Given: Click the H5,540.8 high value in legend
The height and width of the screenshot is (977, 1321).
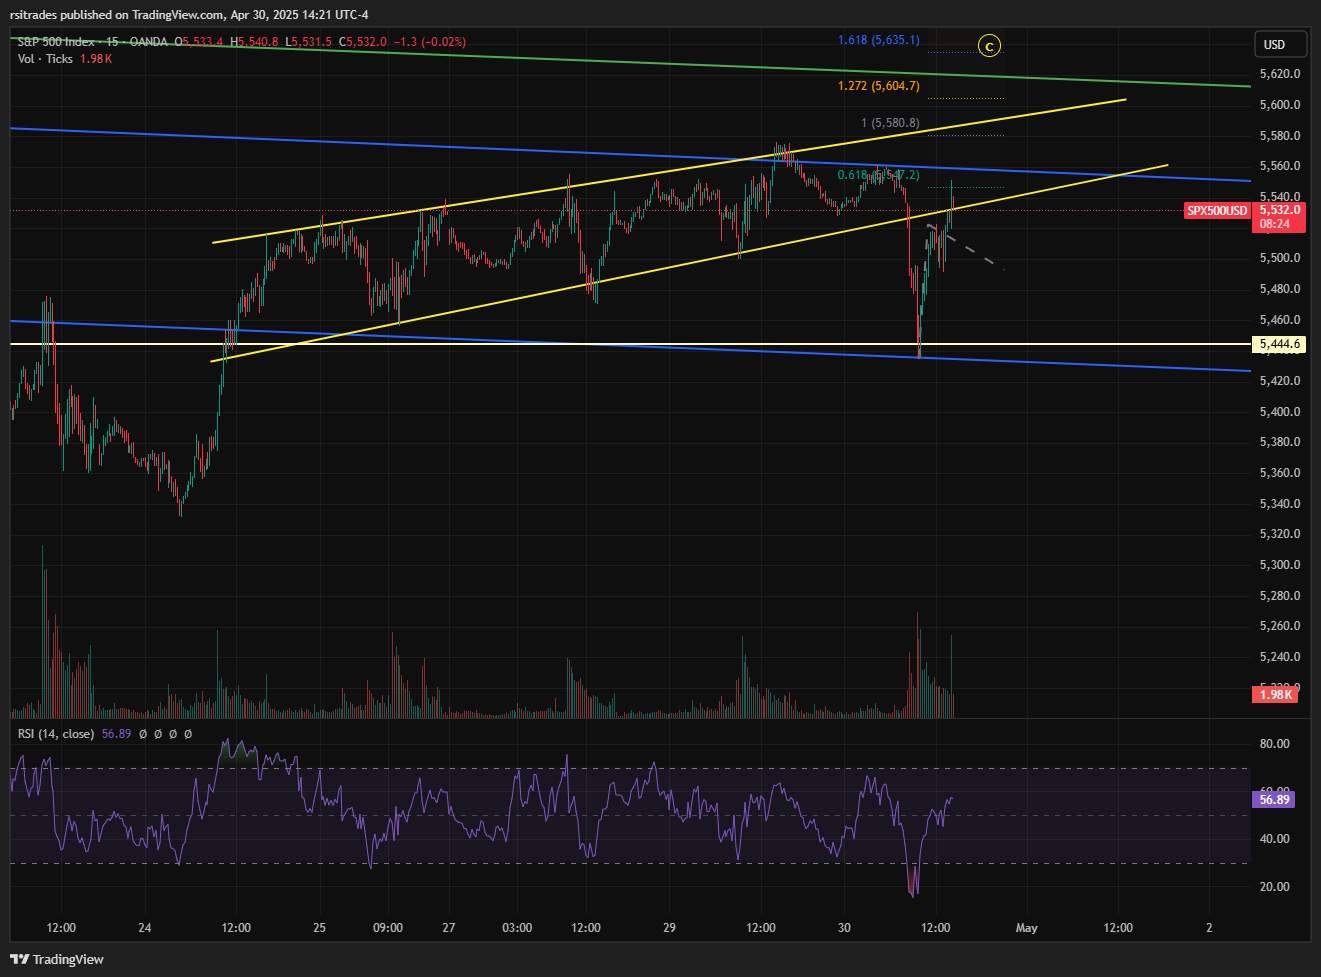Looking at the screenshot, I should 254,42.
